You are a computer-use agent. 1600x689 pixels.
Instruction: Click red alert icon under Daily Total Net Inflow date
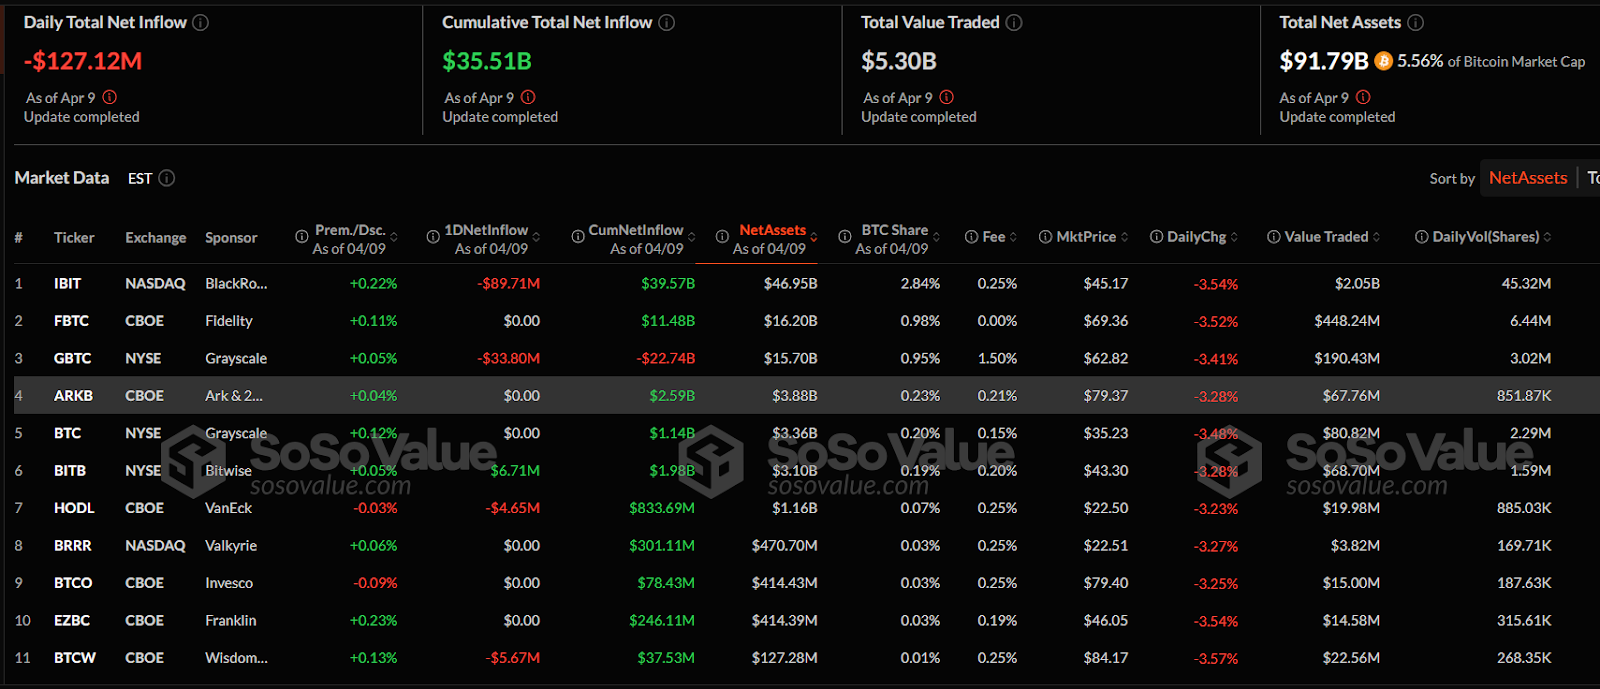click(110, 97)
